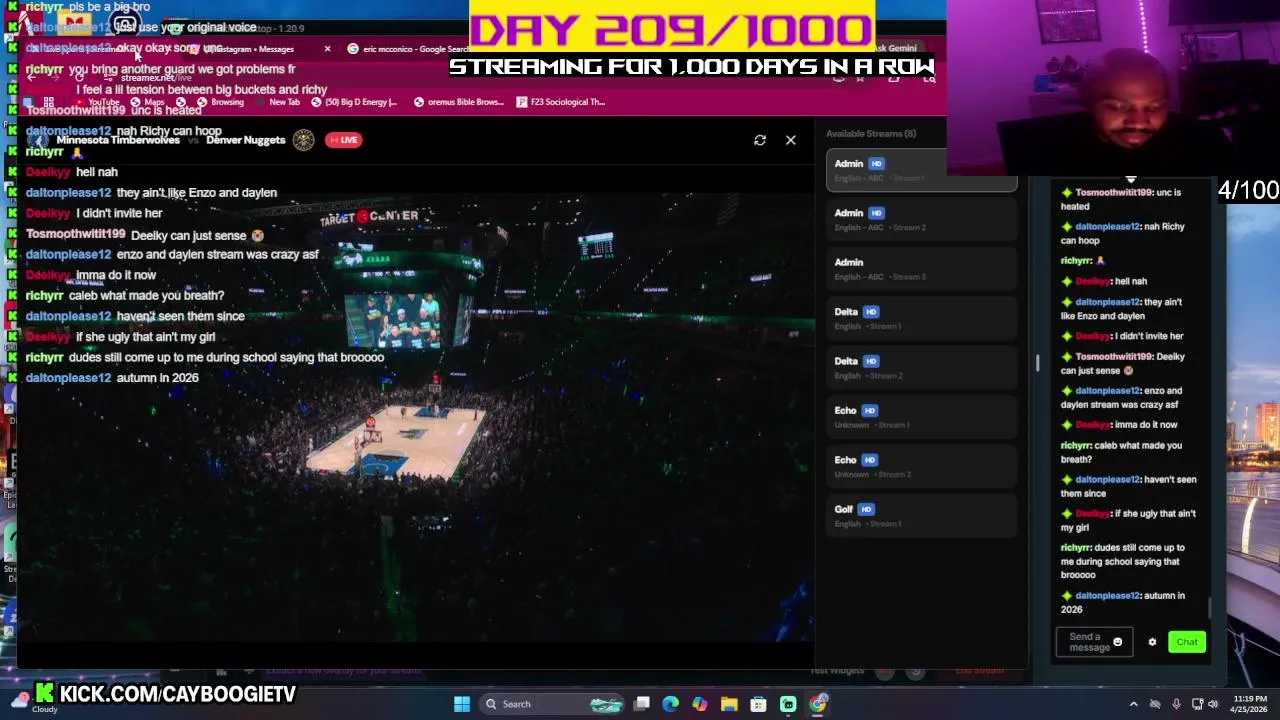Viewport: 1280px width, 720px height.
Task: Switch to the Ask Gemini tab
Action: point(893,48)
